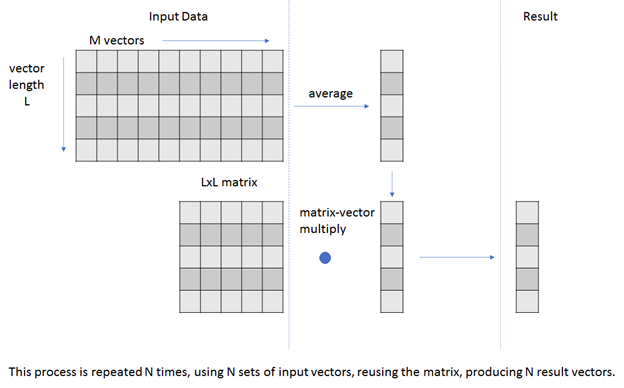624x388 pixels.
Task: Click the 'Input Data' heading
Action: (178, 16)
